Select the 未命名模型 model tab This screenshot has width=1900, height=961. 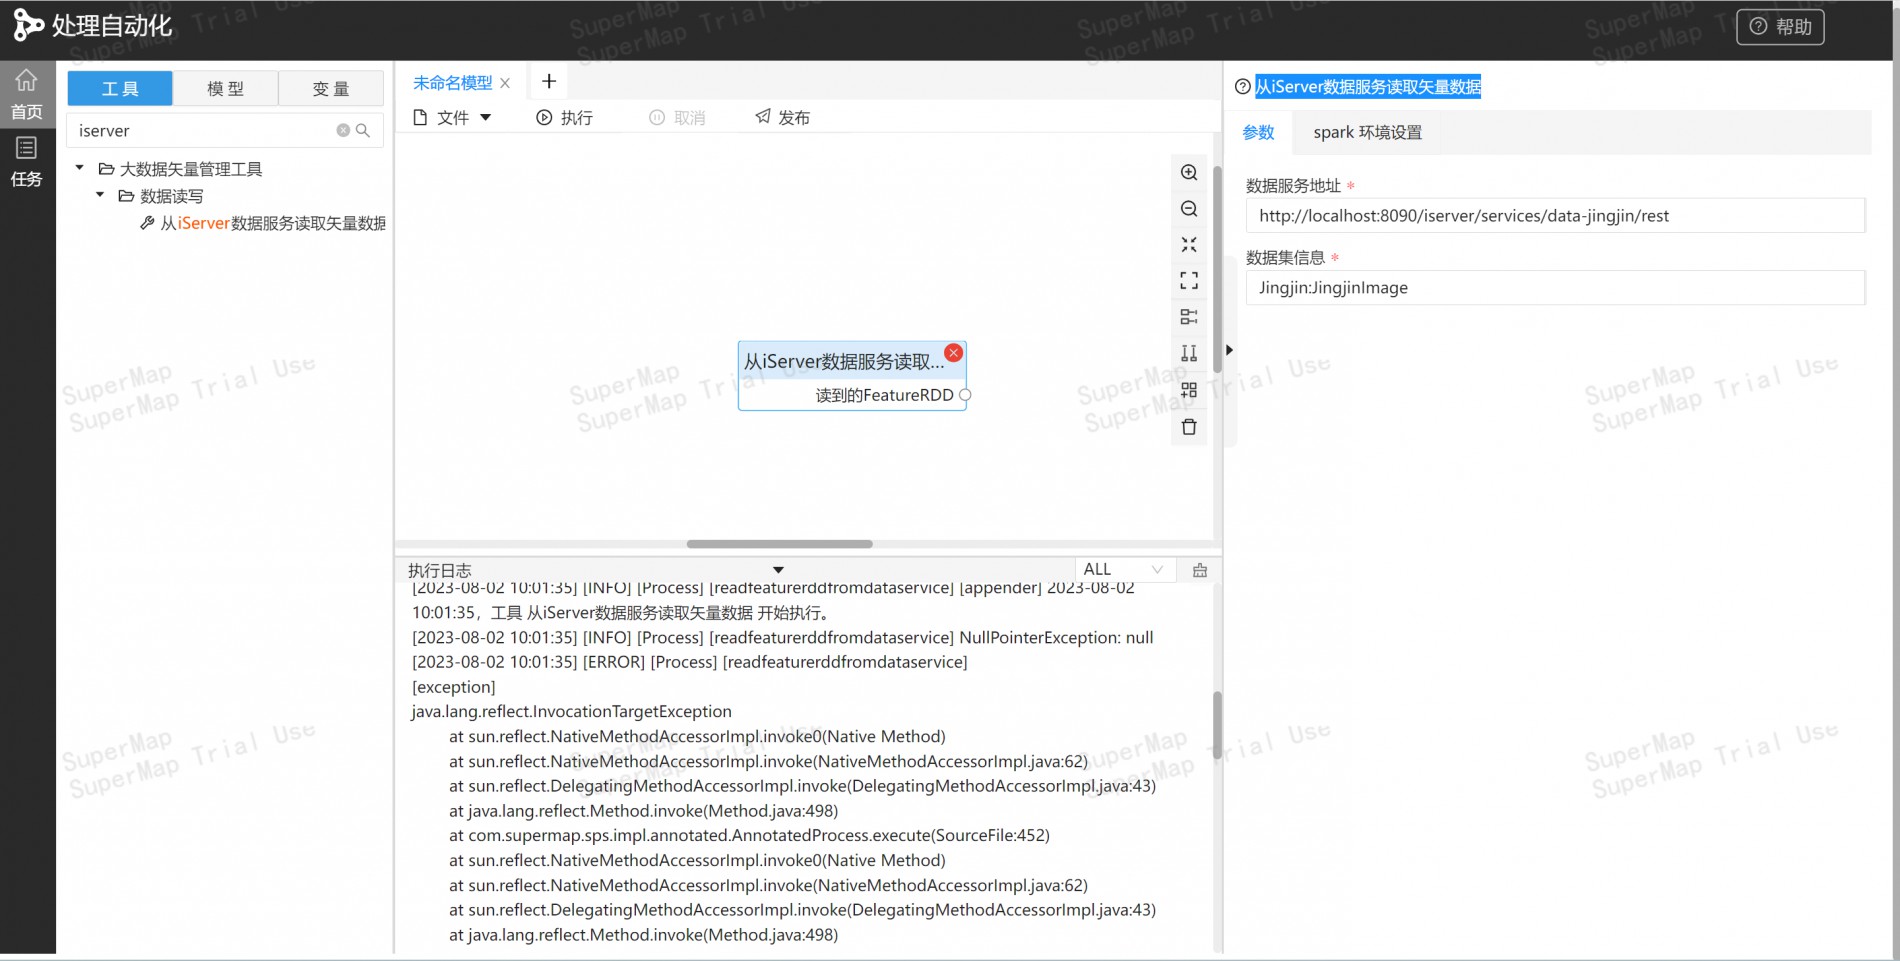453,83
